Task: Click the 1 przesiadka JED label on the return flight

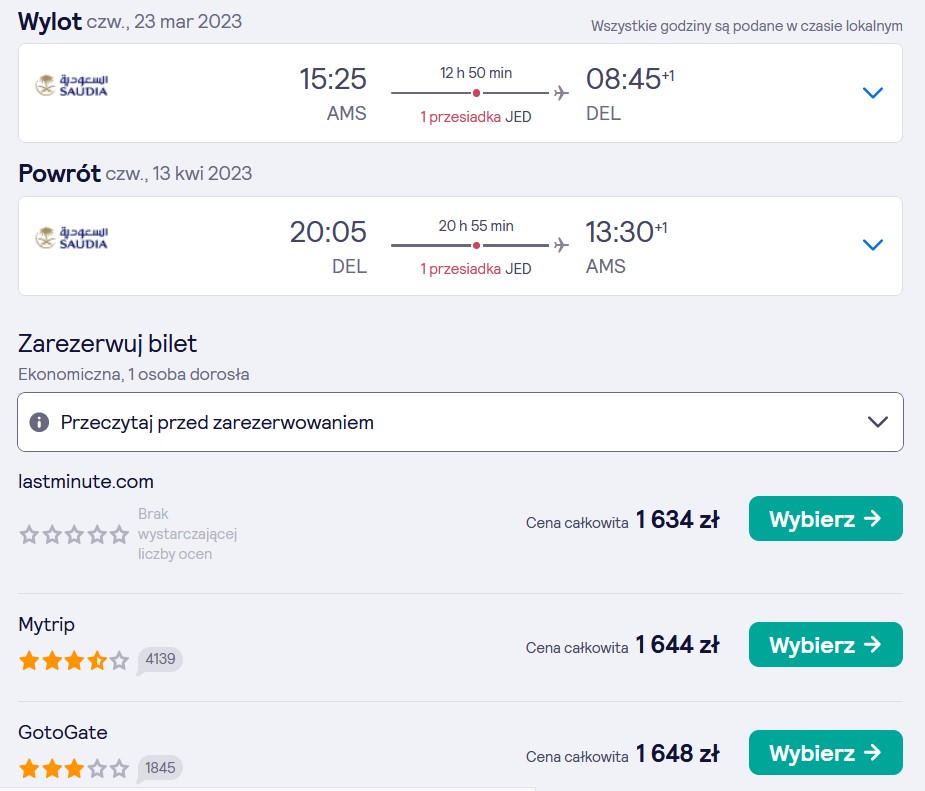Action: pos(475,269)
